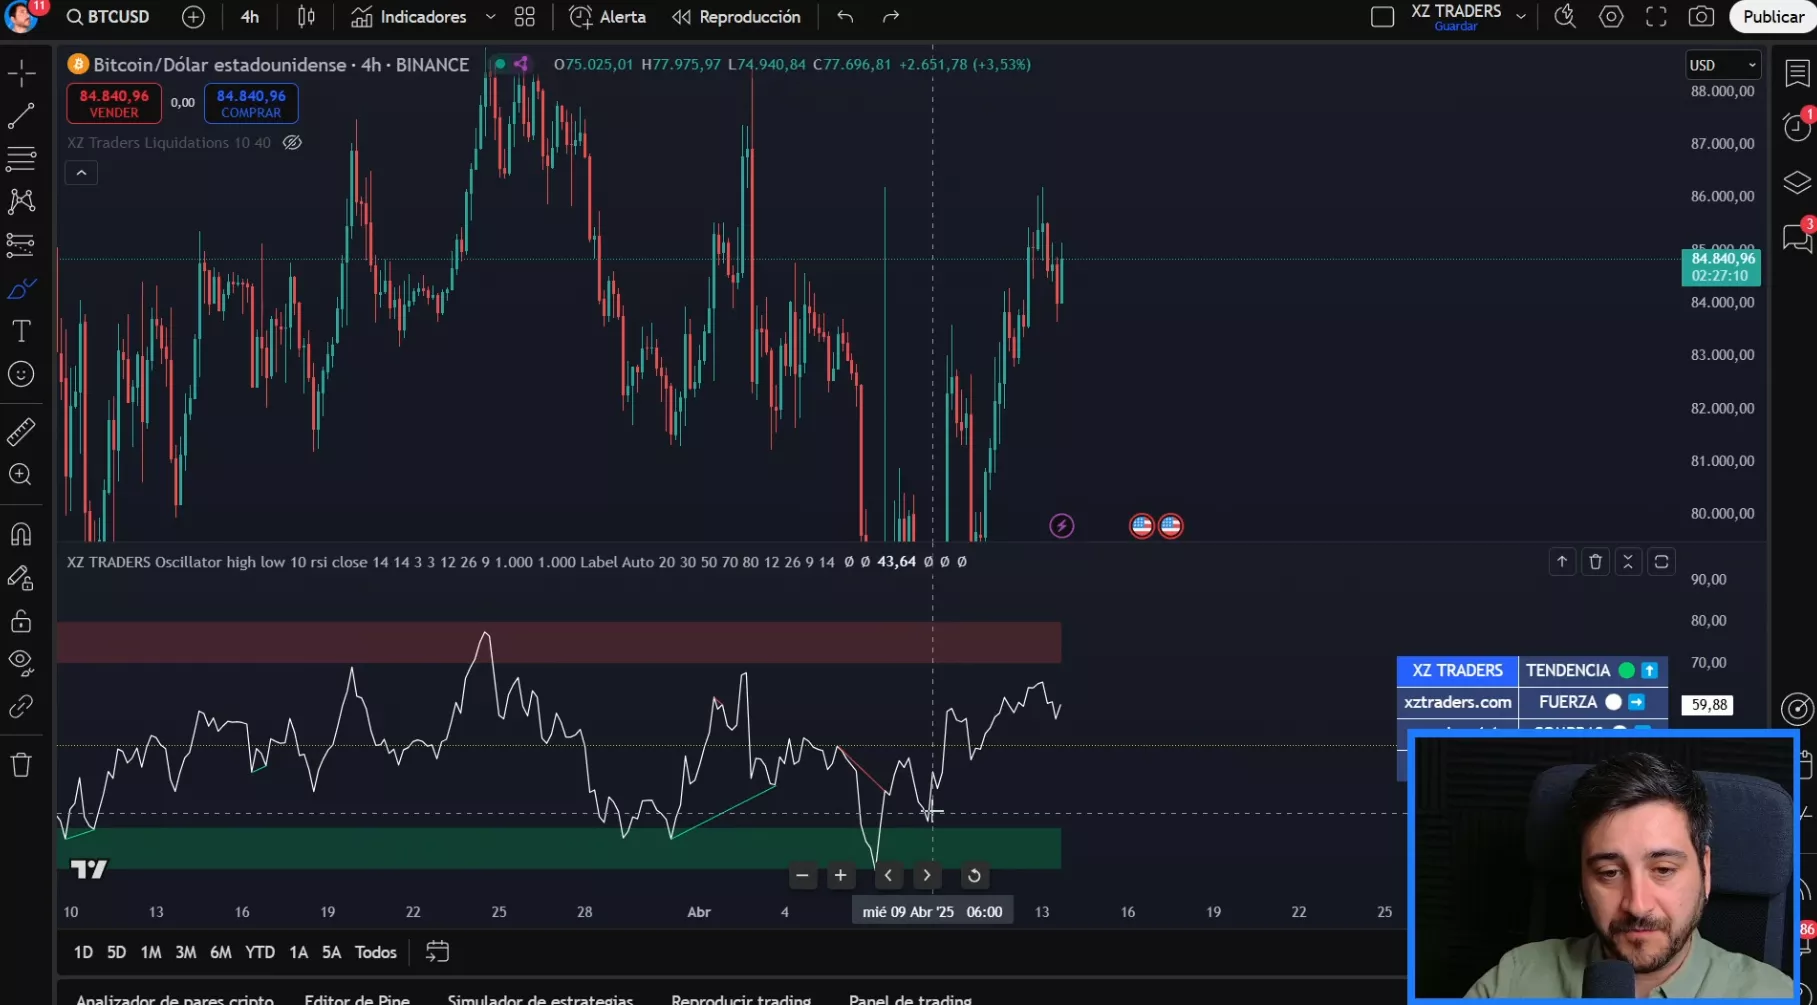Click the VENDER 84.840,96 button
1817x1005 pixels.
coord(114,103)
